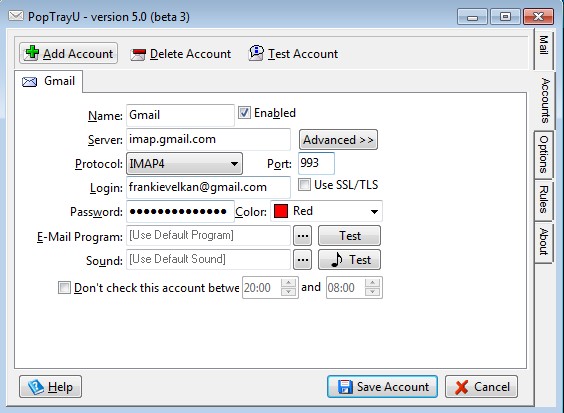Click the Delete Account icon
Screen dimensions: 564x413
click(138, 54)
